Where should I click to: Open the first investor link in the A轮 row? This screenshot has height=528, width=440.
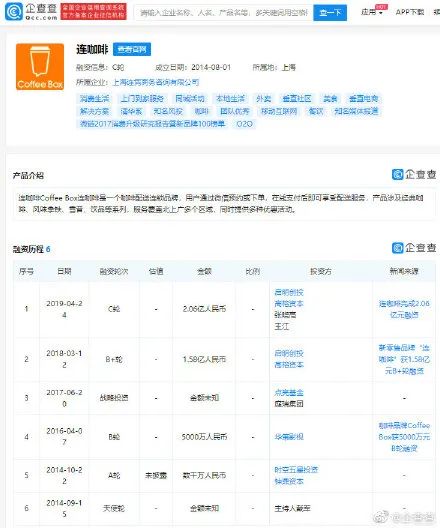pyautogui.click(x=296, y=469)
